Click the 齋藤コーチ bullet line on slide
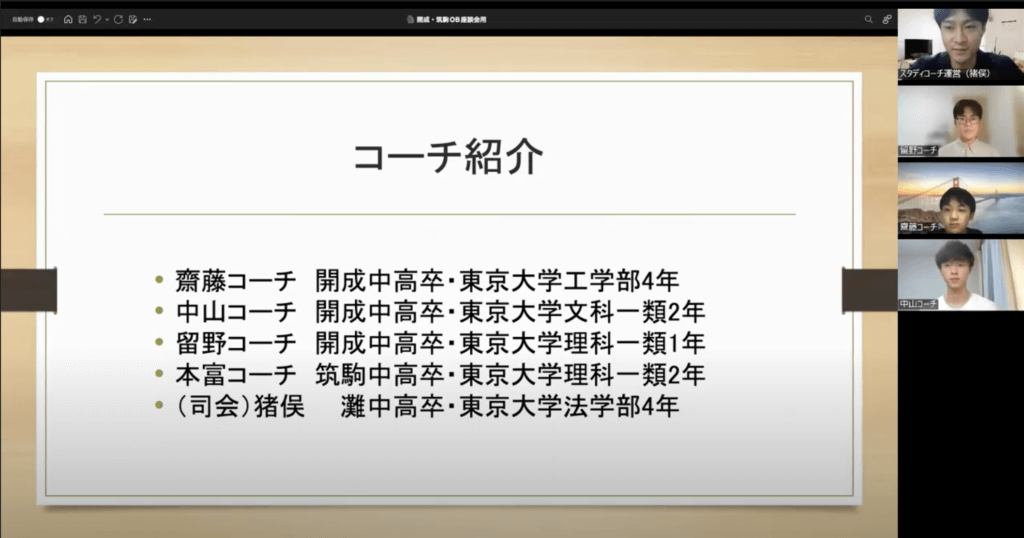Image resolution: width=1024 pixels, height=538 pixels. pos(430,279)
